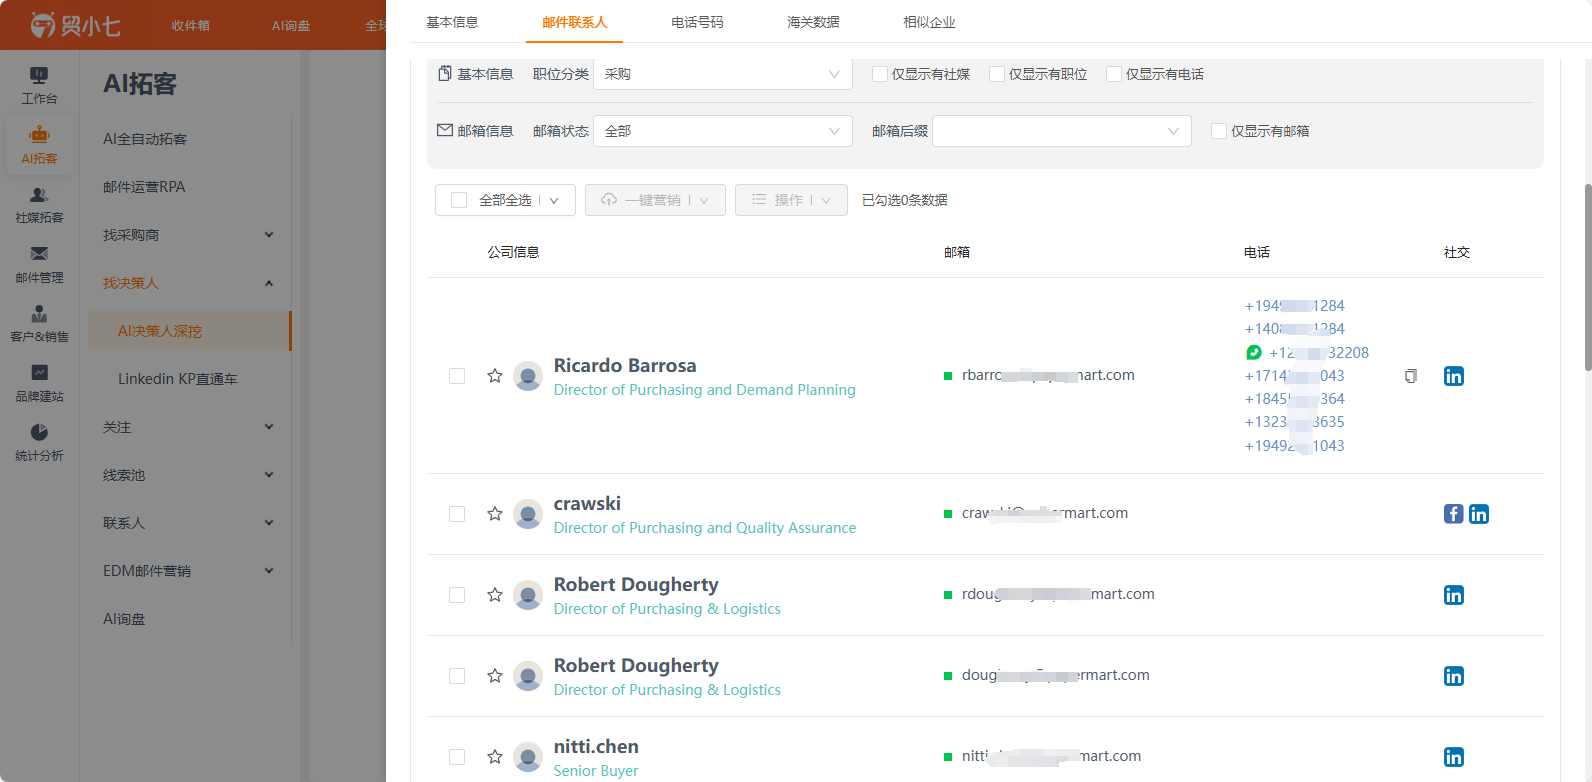
Task: Star the nitti.chen contact
Action: coord(495,757)
